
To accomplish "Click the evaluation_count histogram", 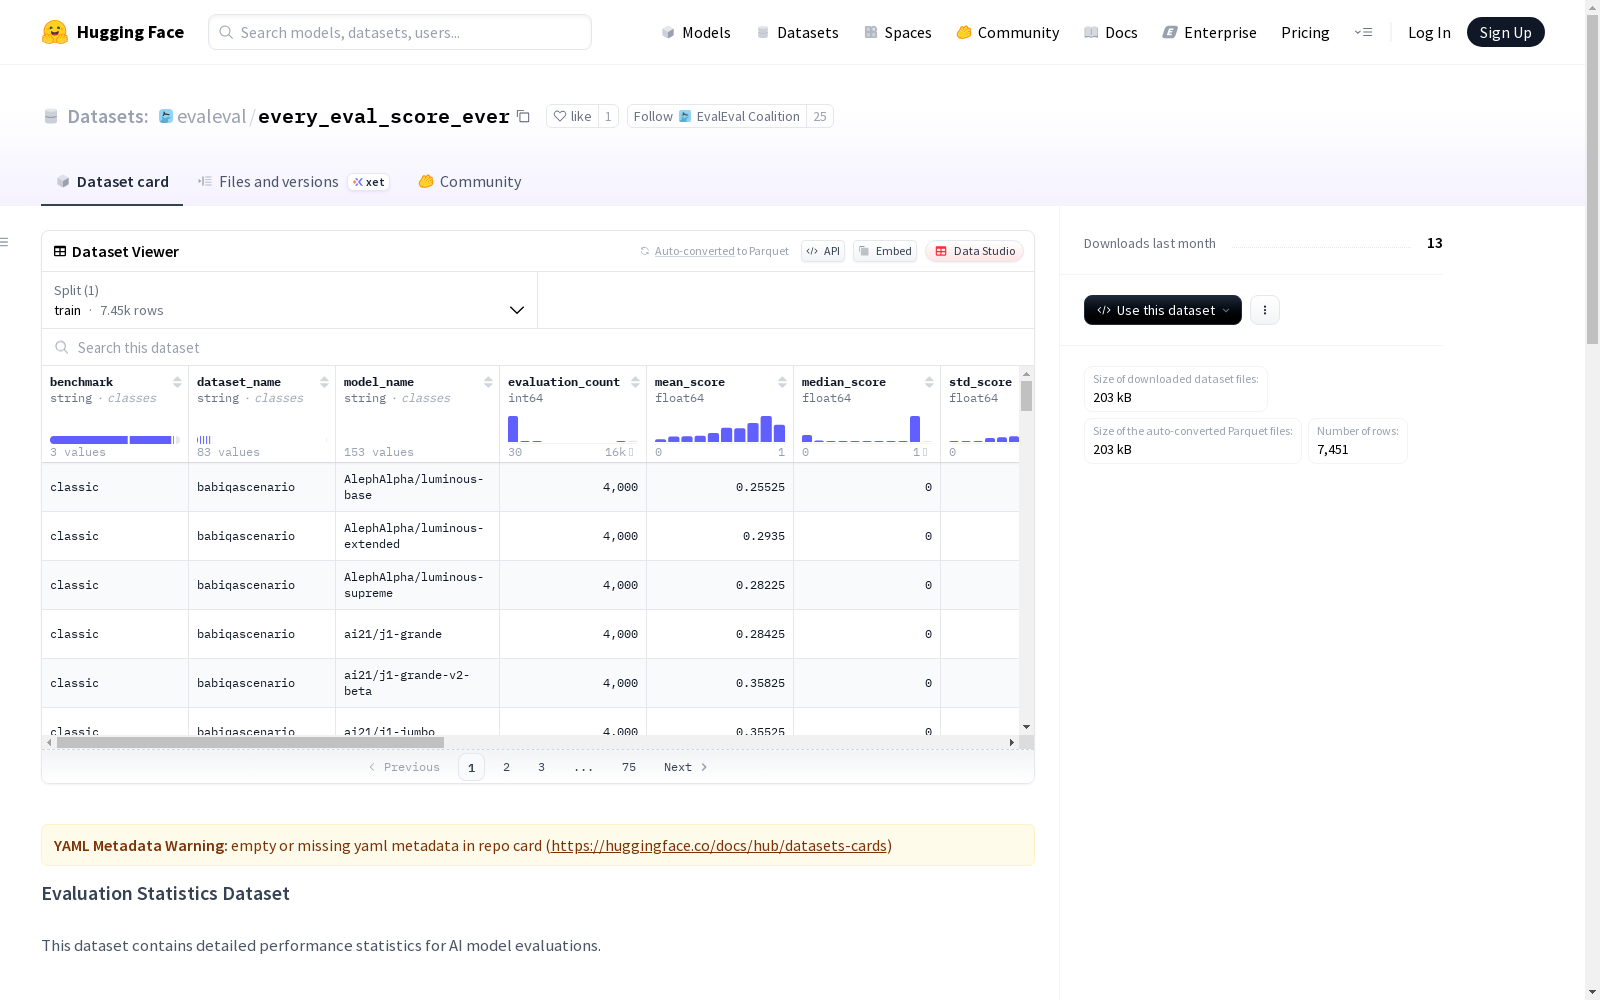I will point(573,429).
